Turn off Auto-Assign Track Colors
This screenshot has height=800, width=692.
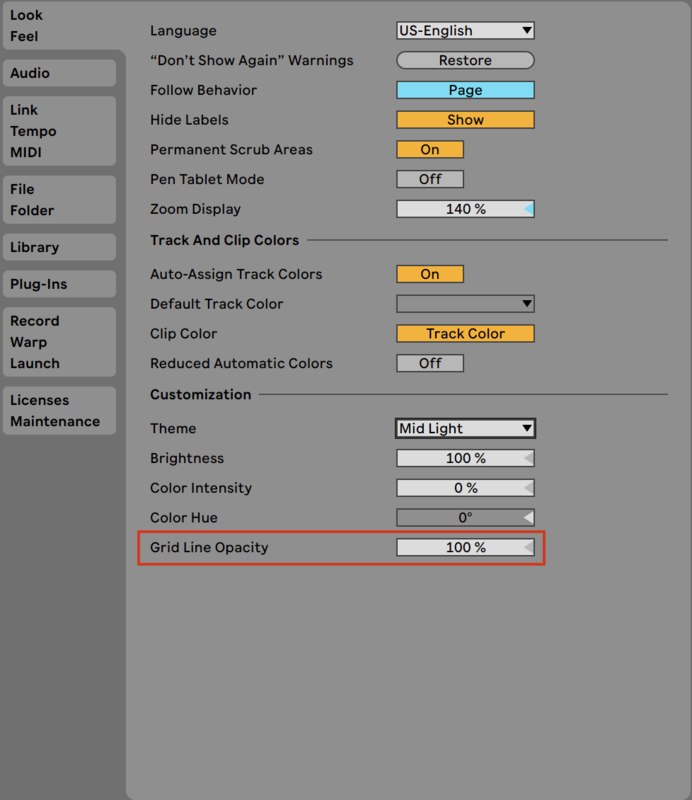click(430, 274)
